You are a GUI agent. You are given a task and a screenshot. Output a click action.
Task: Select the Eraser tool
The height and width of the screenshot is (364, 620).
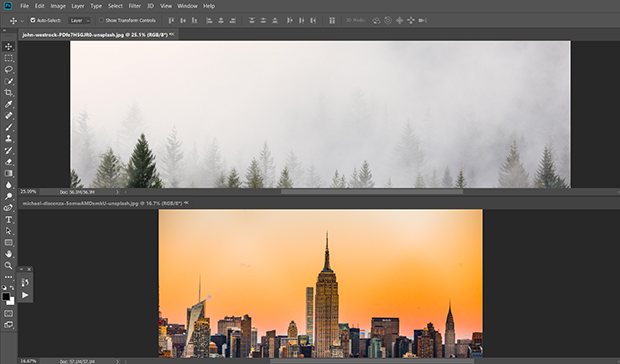(8, 162)
